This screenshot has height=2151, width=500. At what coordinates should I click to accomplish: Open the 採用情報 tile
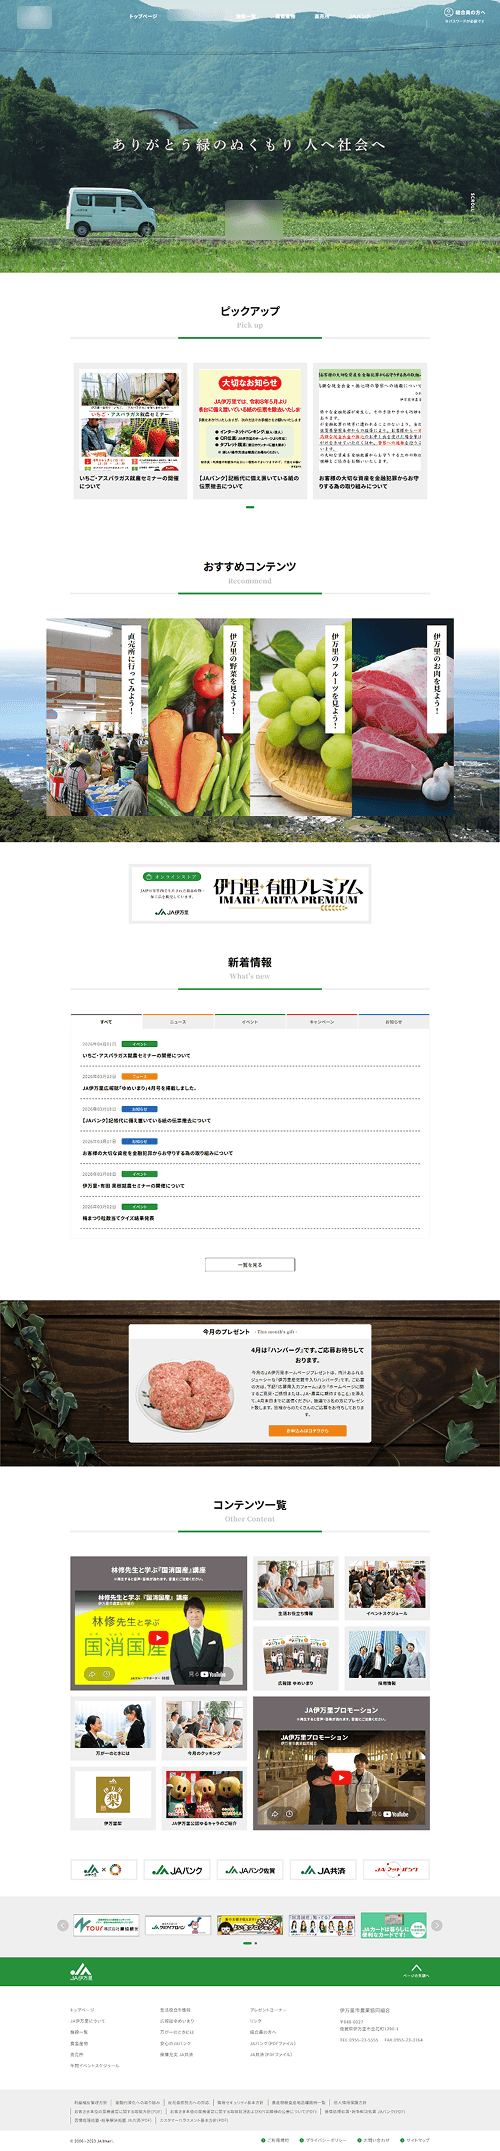387,1658
